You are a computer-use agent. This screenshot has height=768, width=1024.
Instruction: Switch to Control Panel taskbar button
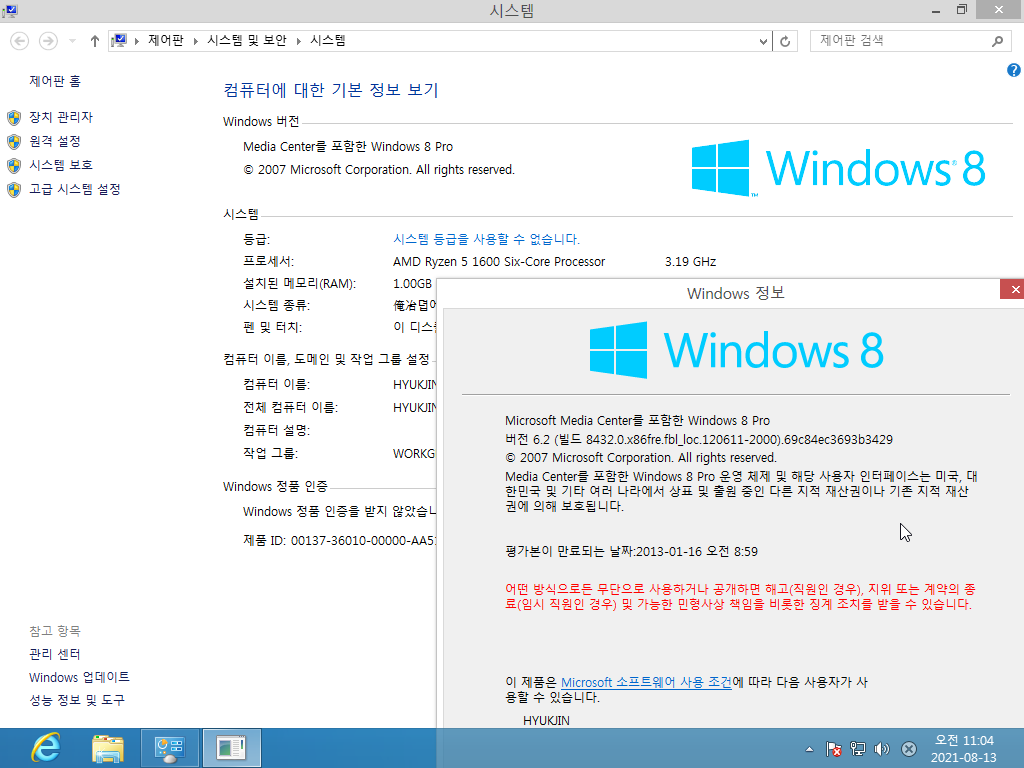170,748
